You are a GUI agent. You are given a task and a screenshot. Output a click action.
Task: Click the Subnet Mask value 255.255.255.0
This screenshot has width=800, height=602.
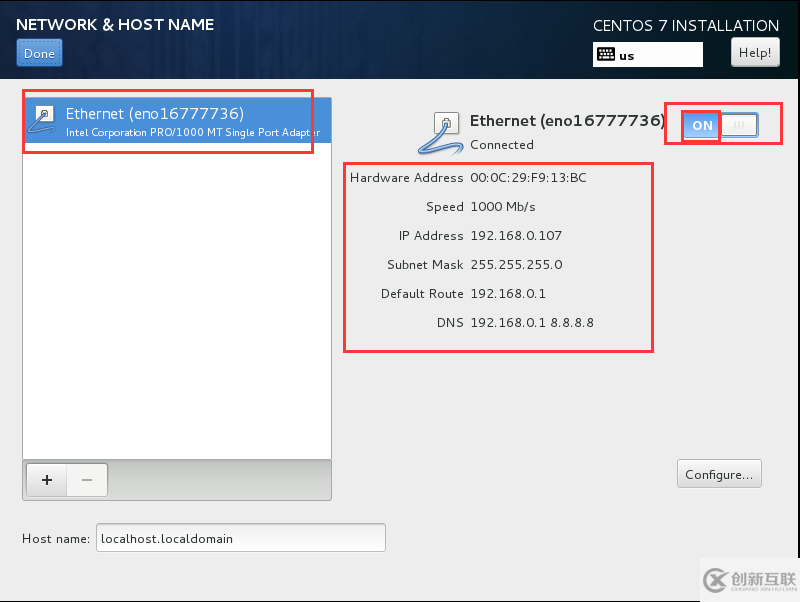[x=516, y=264]
